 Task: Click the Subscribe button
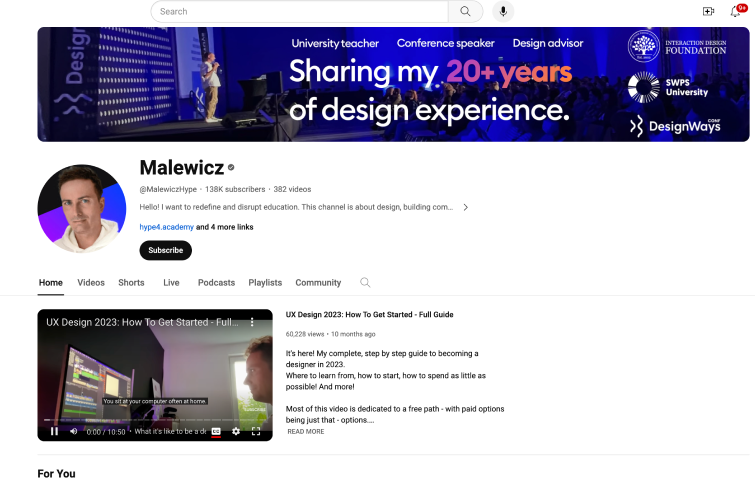tap(165, 250)
